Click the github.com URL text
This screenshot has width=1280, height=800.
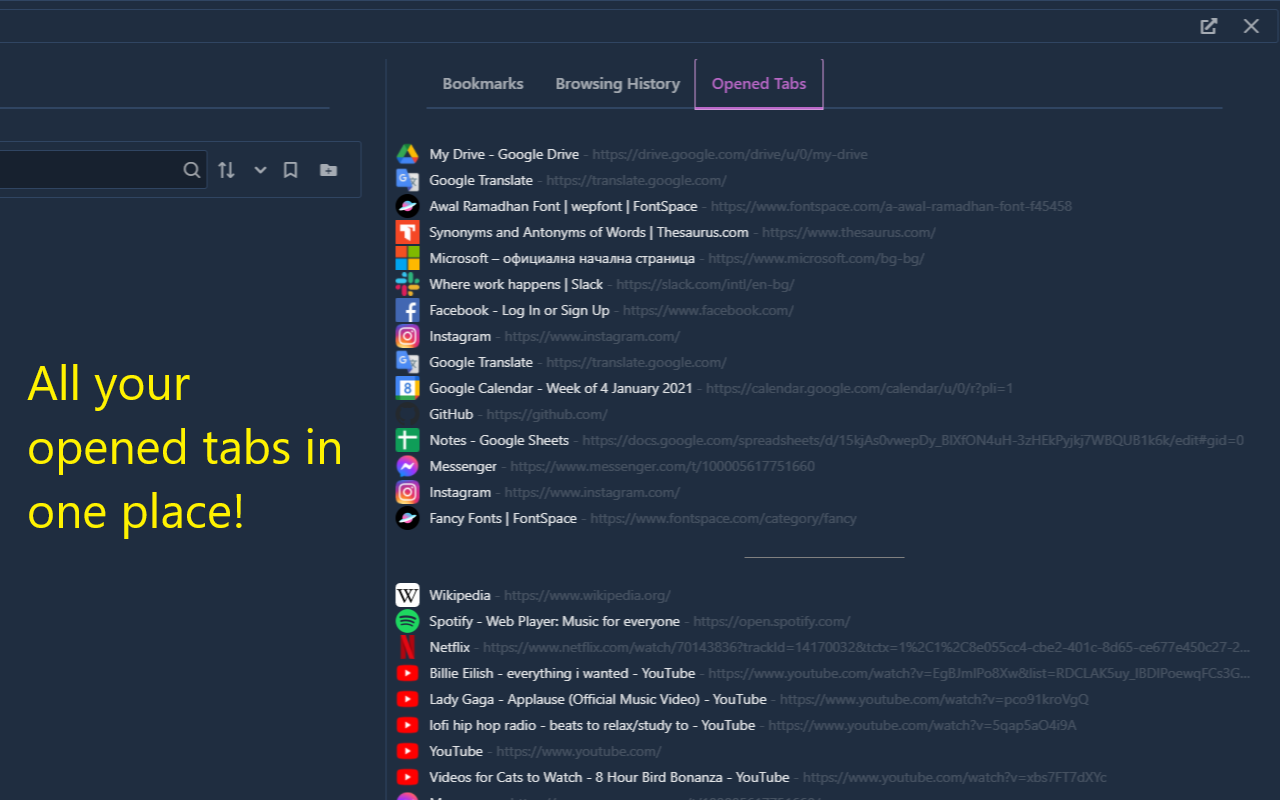(547, 414)
